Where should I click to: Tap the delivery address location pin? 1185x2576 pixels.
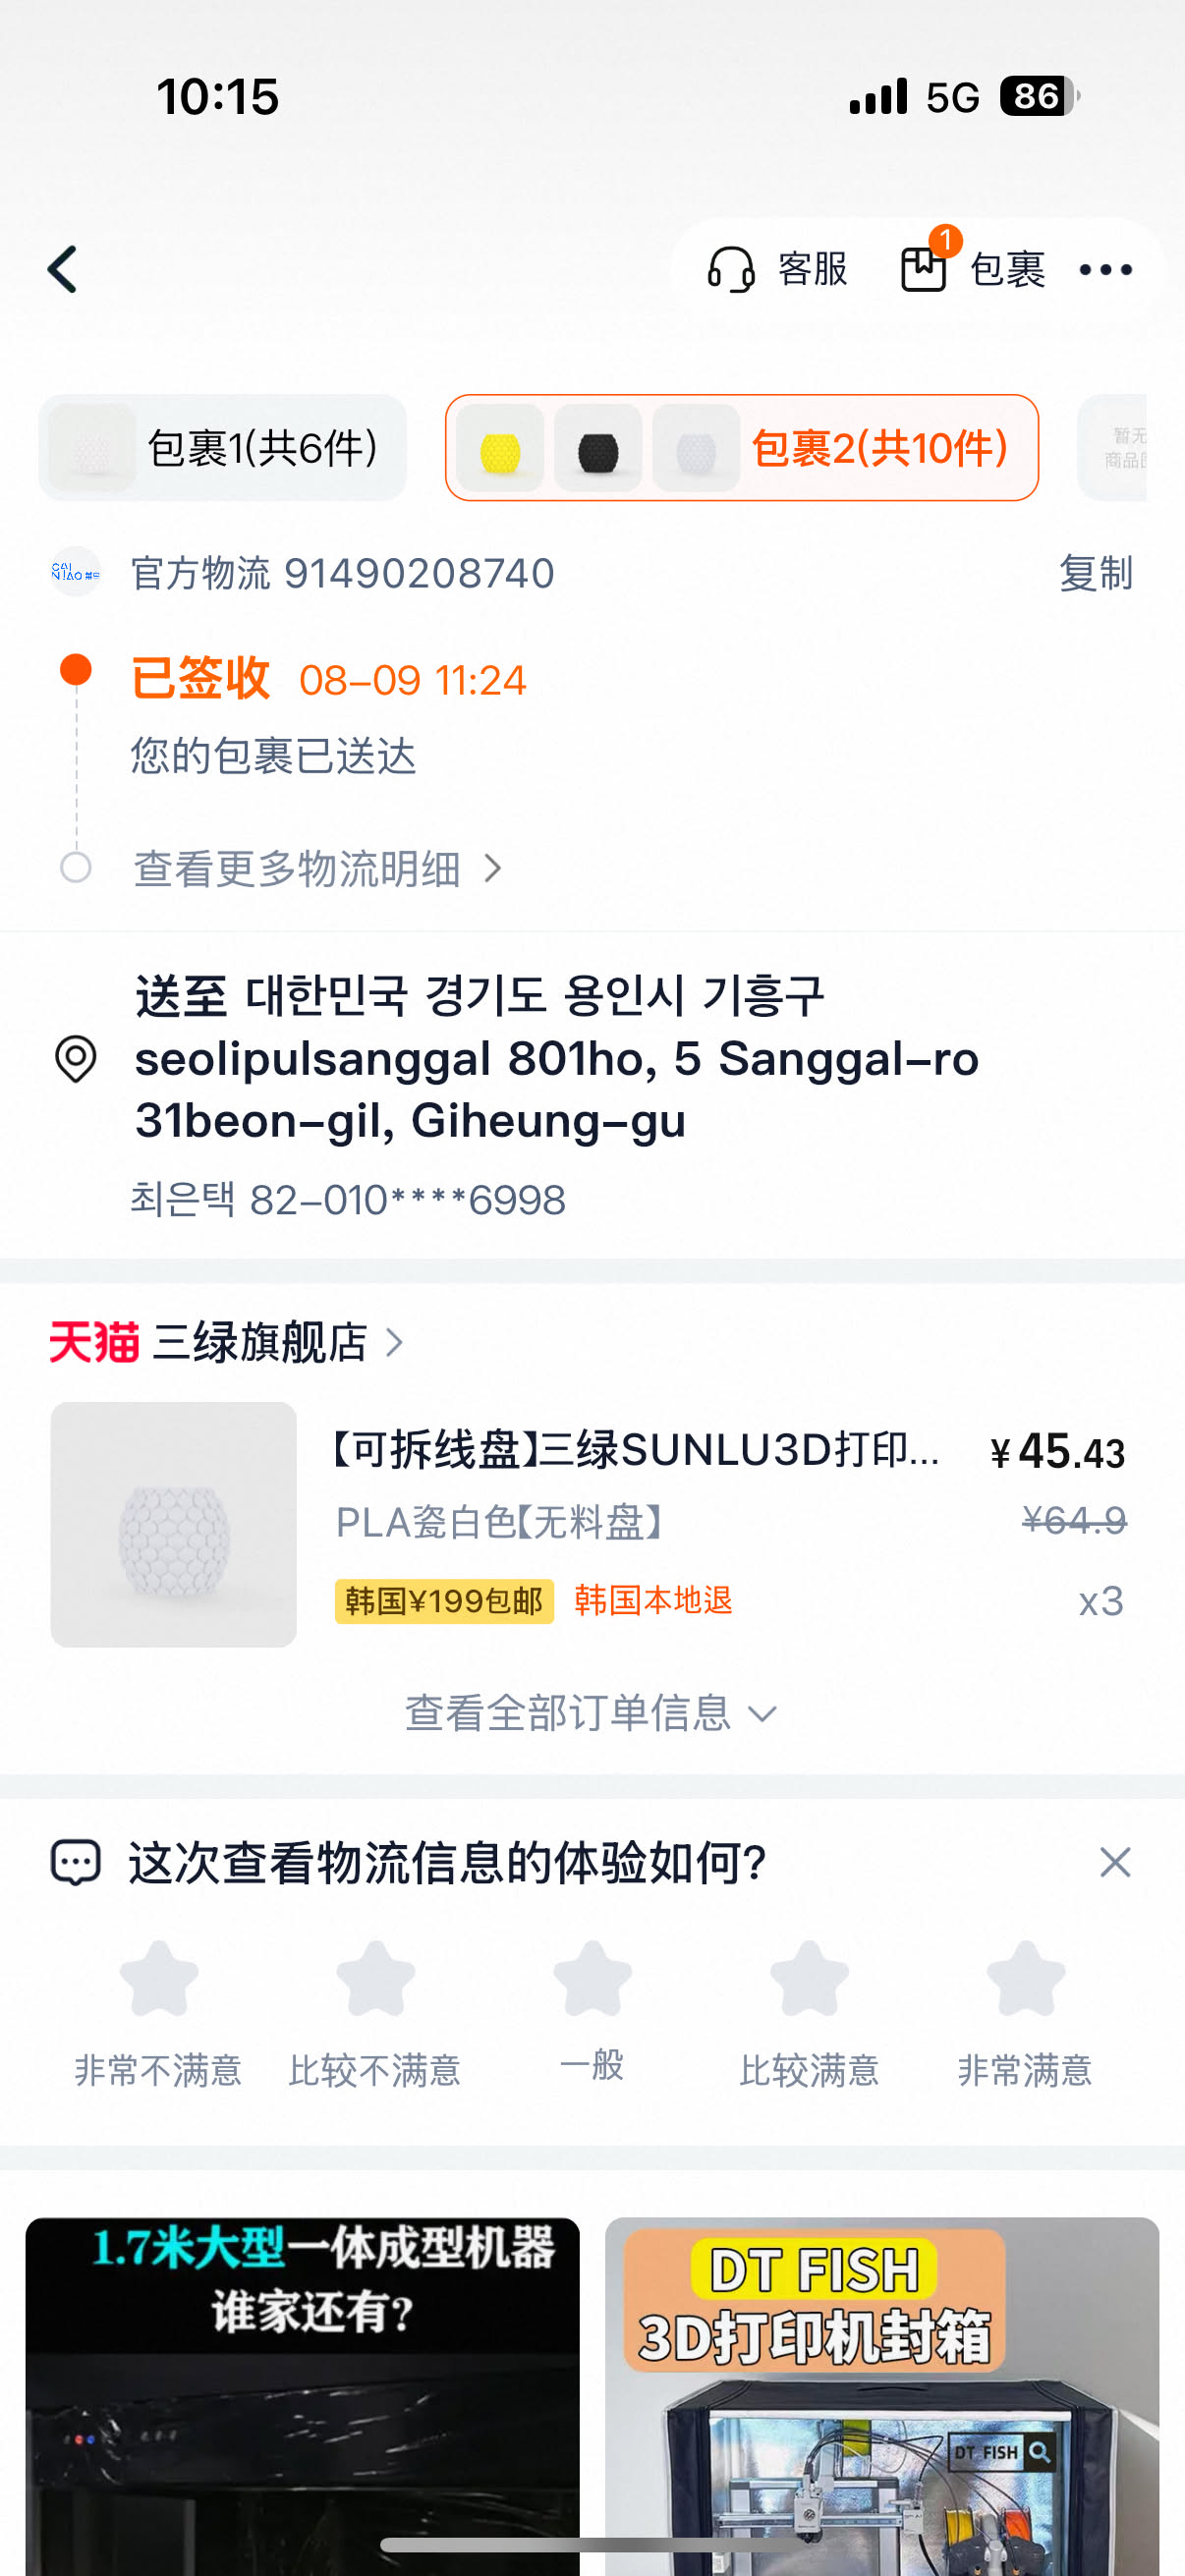pos(76,1058)
